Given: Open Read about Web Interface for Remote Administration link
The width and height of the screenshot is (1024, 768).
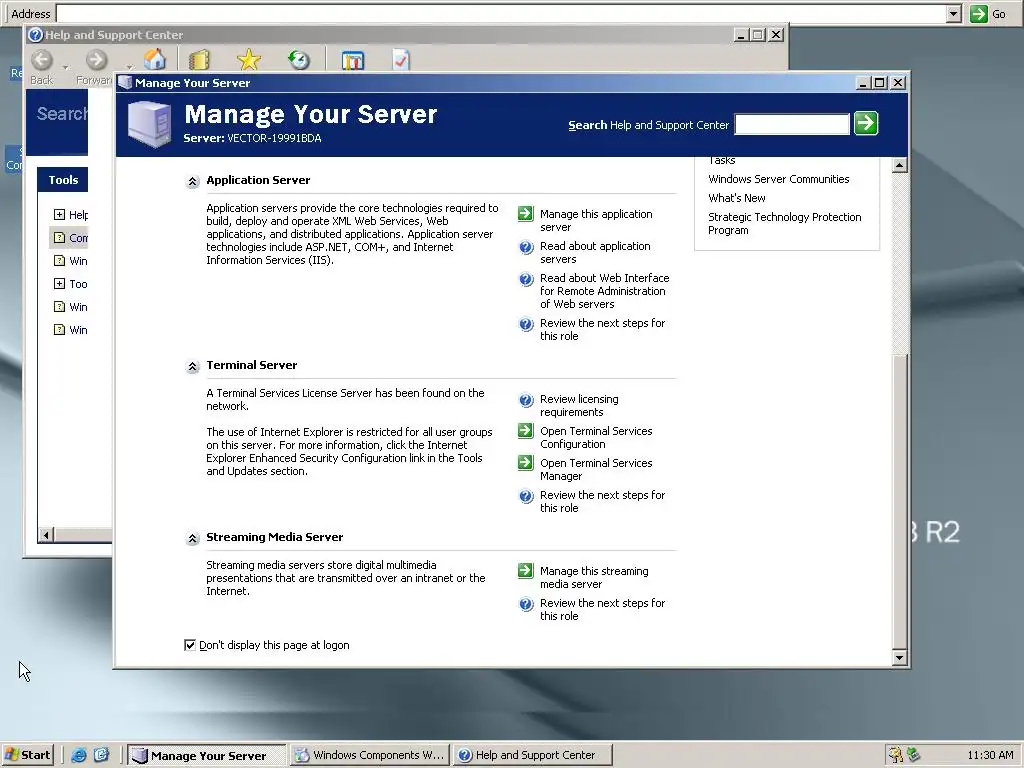Looking at the screenshot, I should (604, 291).
